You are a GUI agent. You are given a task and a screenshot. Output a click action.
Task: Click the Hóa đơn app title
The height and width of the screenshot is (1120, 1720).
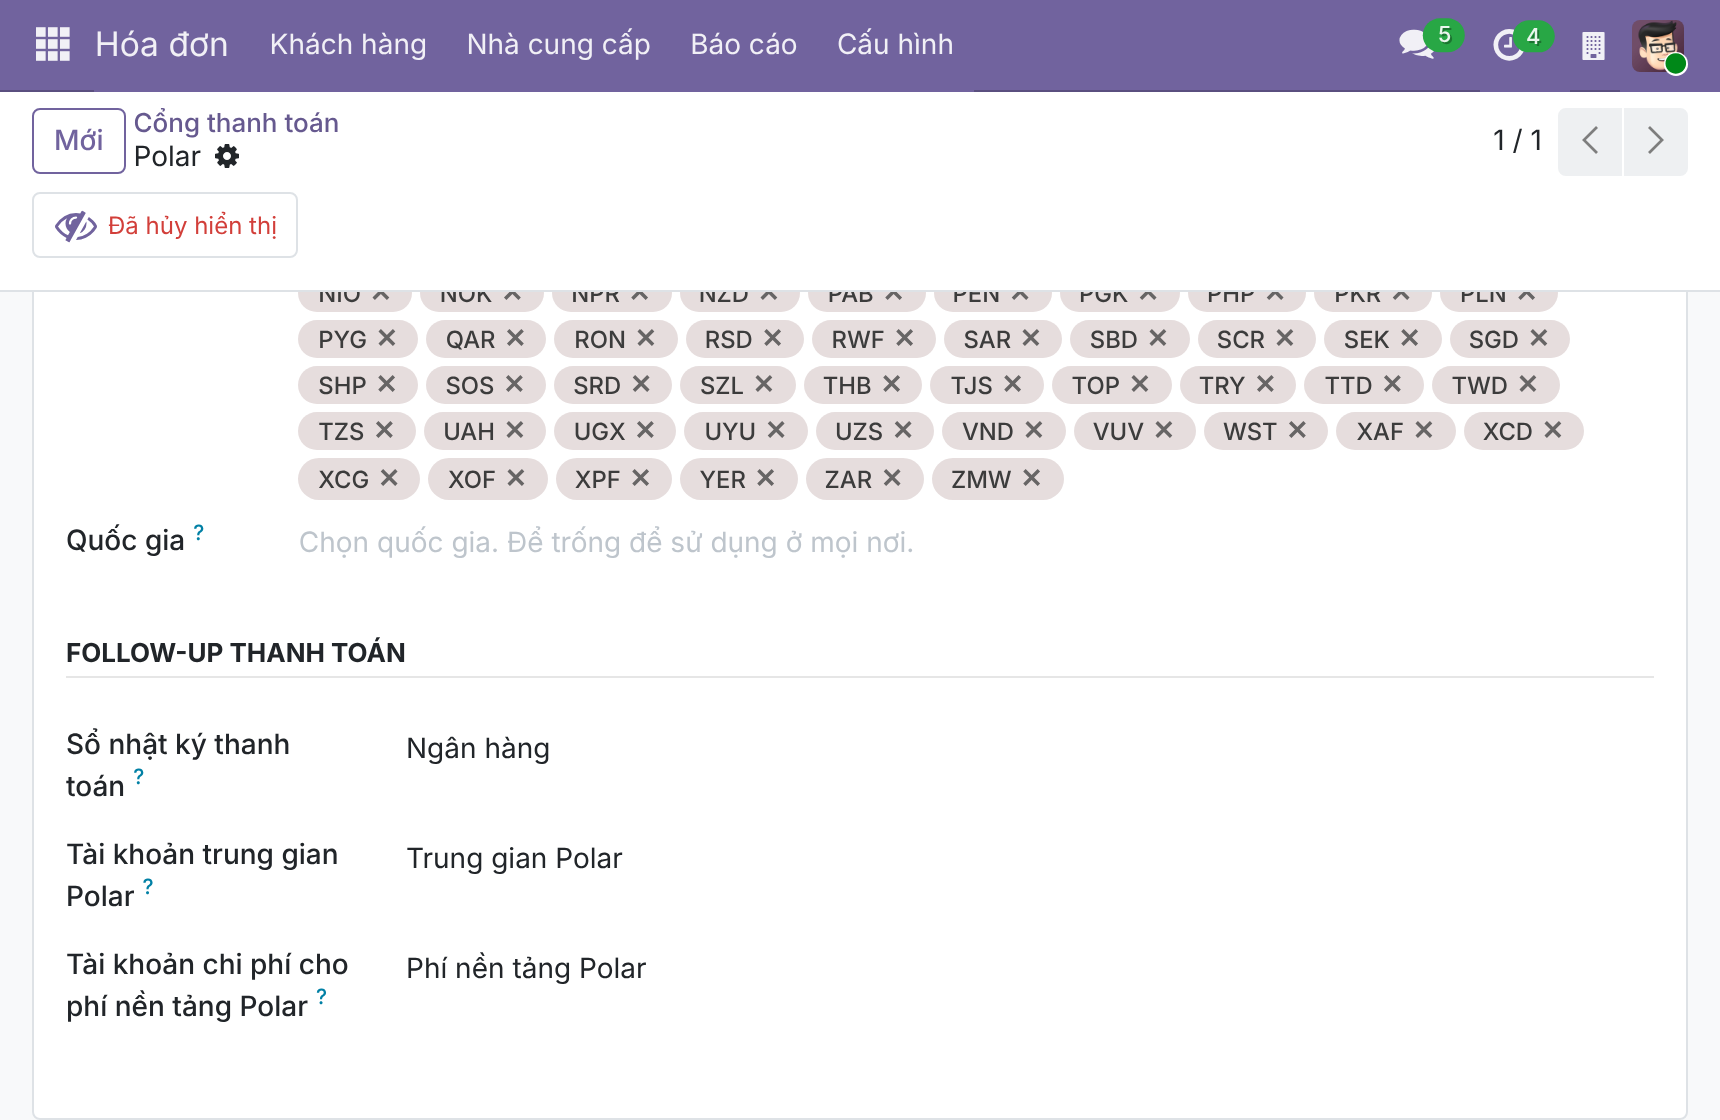click(162, 45)
